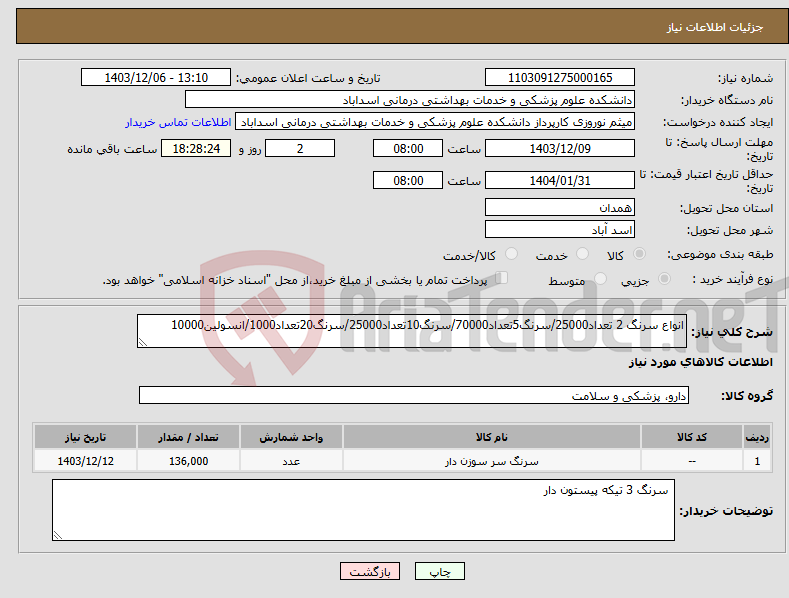This screenshot has height=598, width=789.
Task: Click the need number field 1103091275000165
Action: pyautogui.click(x=560, y=78)
